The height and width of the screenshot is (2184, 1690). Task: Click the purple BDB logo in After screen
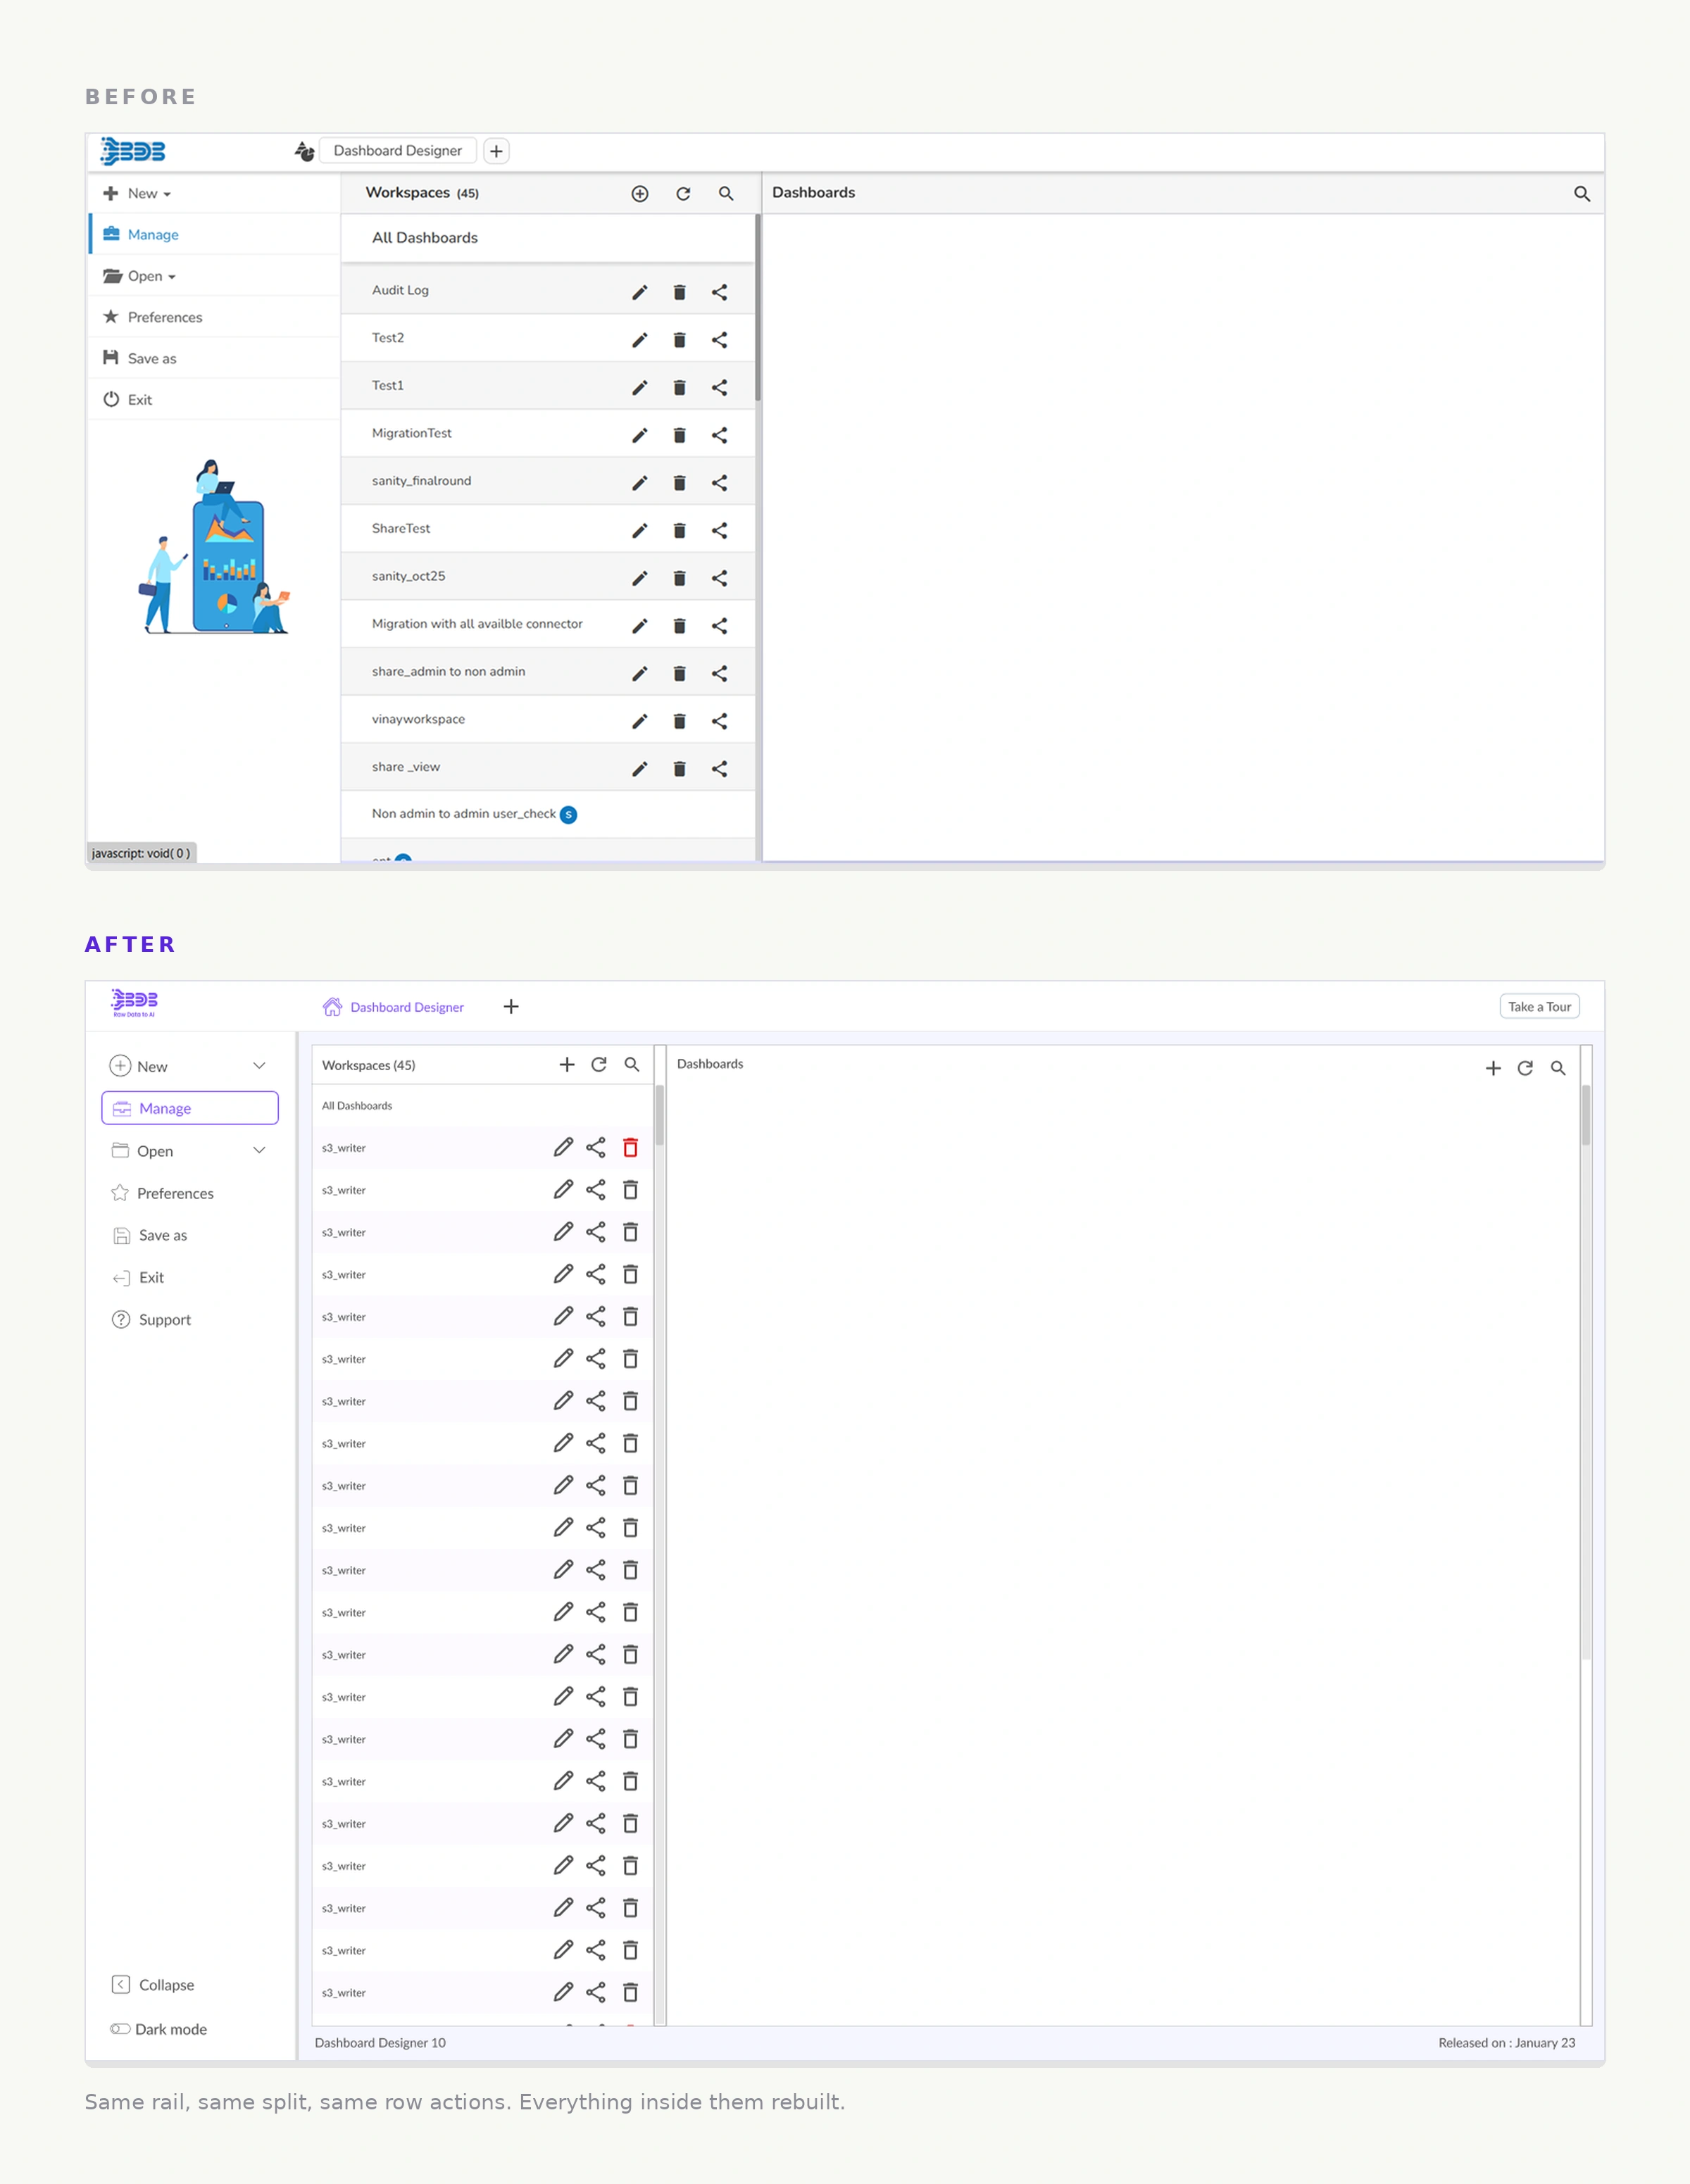[x=134, y=1003]
